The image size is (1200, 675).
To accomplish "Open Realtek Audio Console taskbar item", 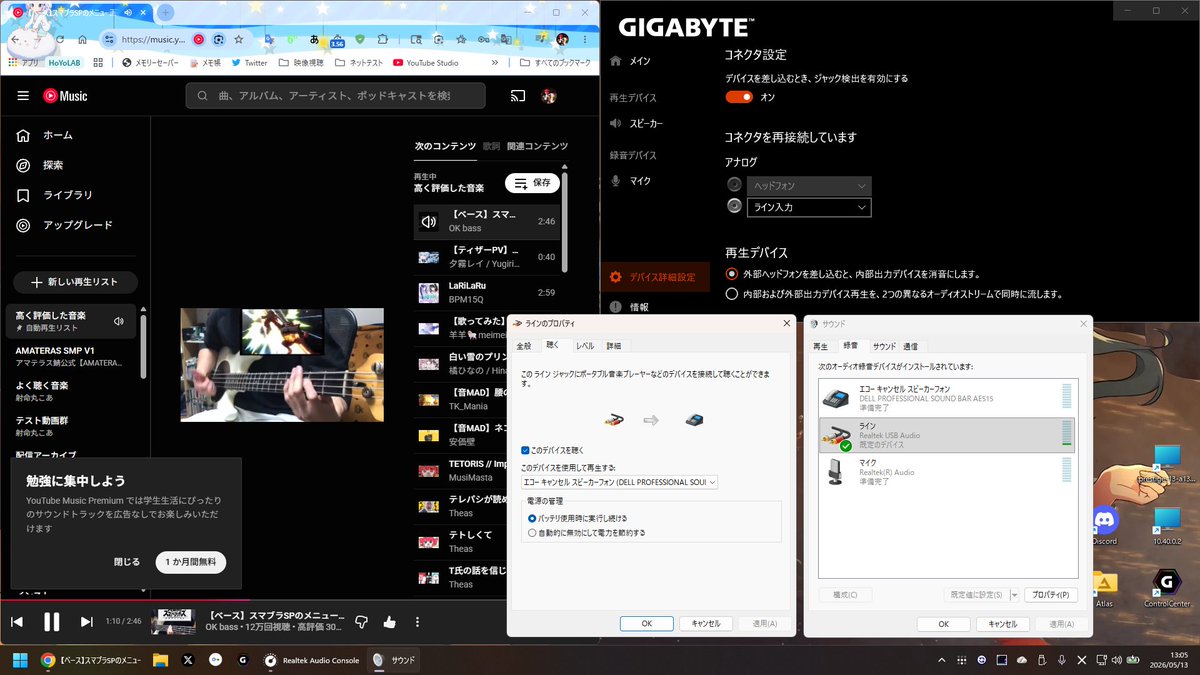I will pos(312,660).
